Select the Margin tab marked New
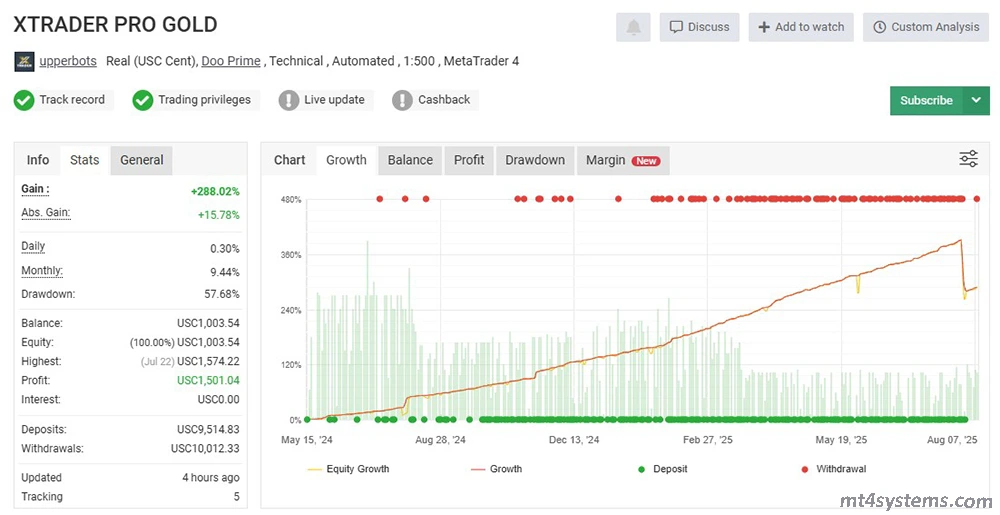Image resolution: width=1000 pixels, height=515 pixels. click(x=622, y=160)
